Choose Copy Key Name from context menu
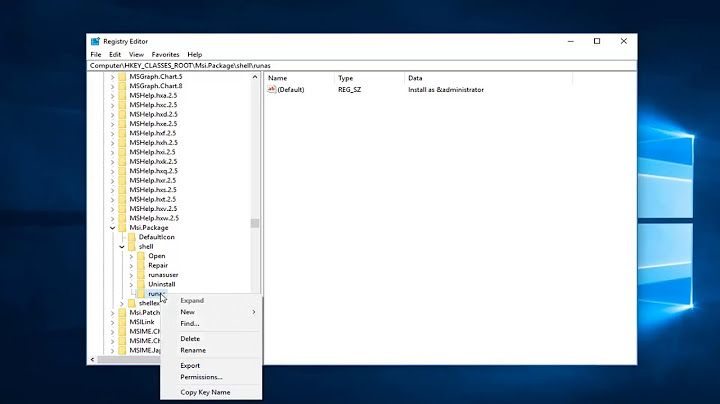The image size is (720, 404). (211, 392)
